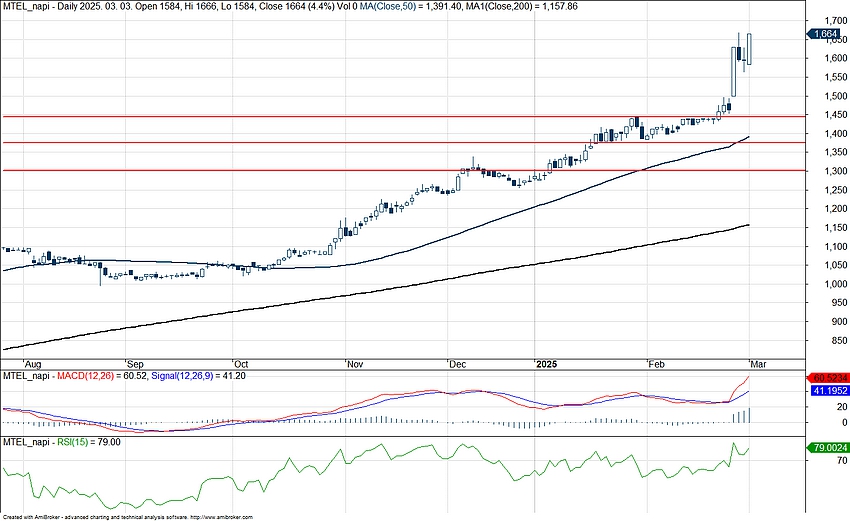Click the green 79.0024 RSI value tag
This screenshot has height=521, width=850.
pyautogui.click(x=827, y=448)
